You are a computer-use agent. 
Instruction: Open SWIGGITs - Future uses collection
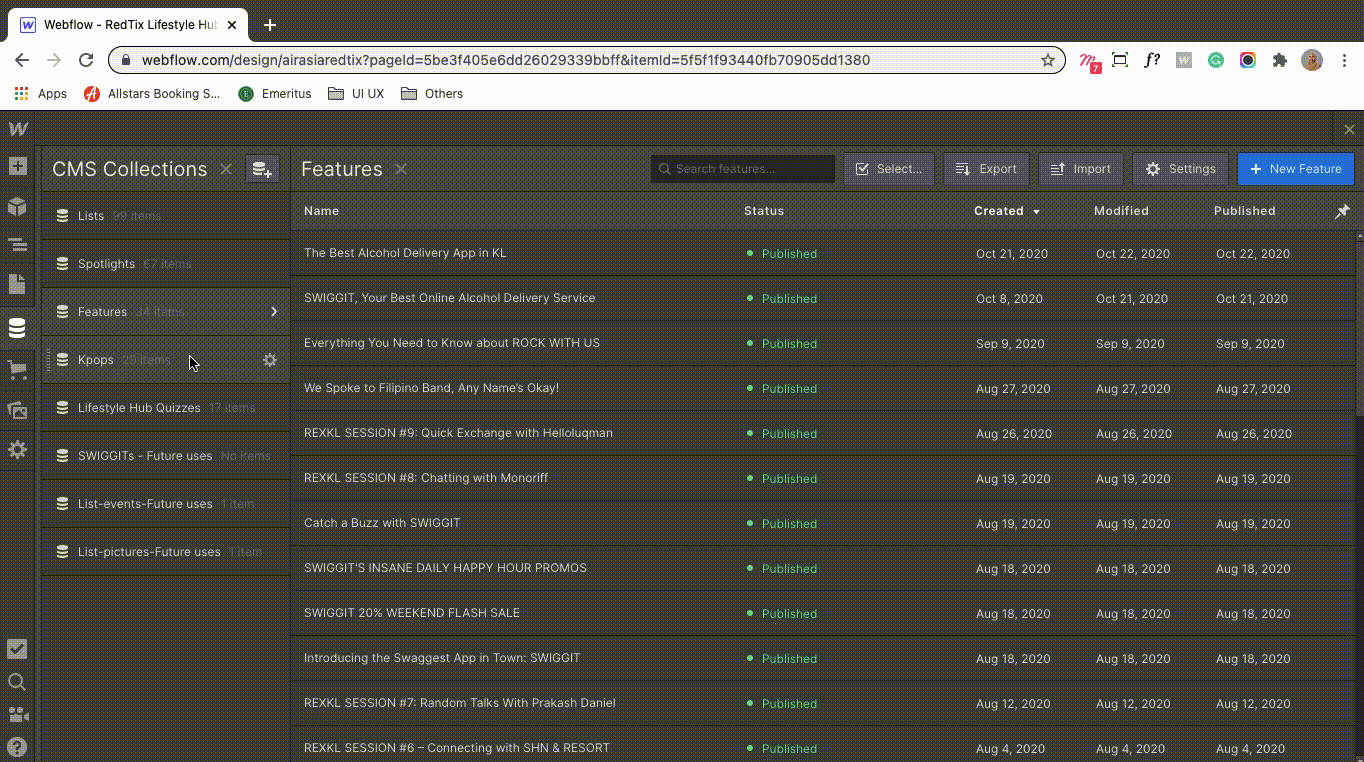[166, 456]
